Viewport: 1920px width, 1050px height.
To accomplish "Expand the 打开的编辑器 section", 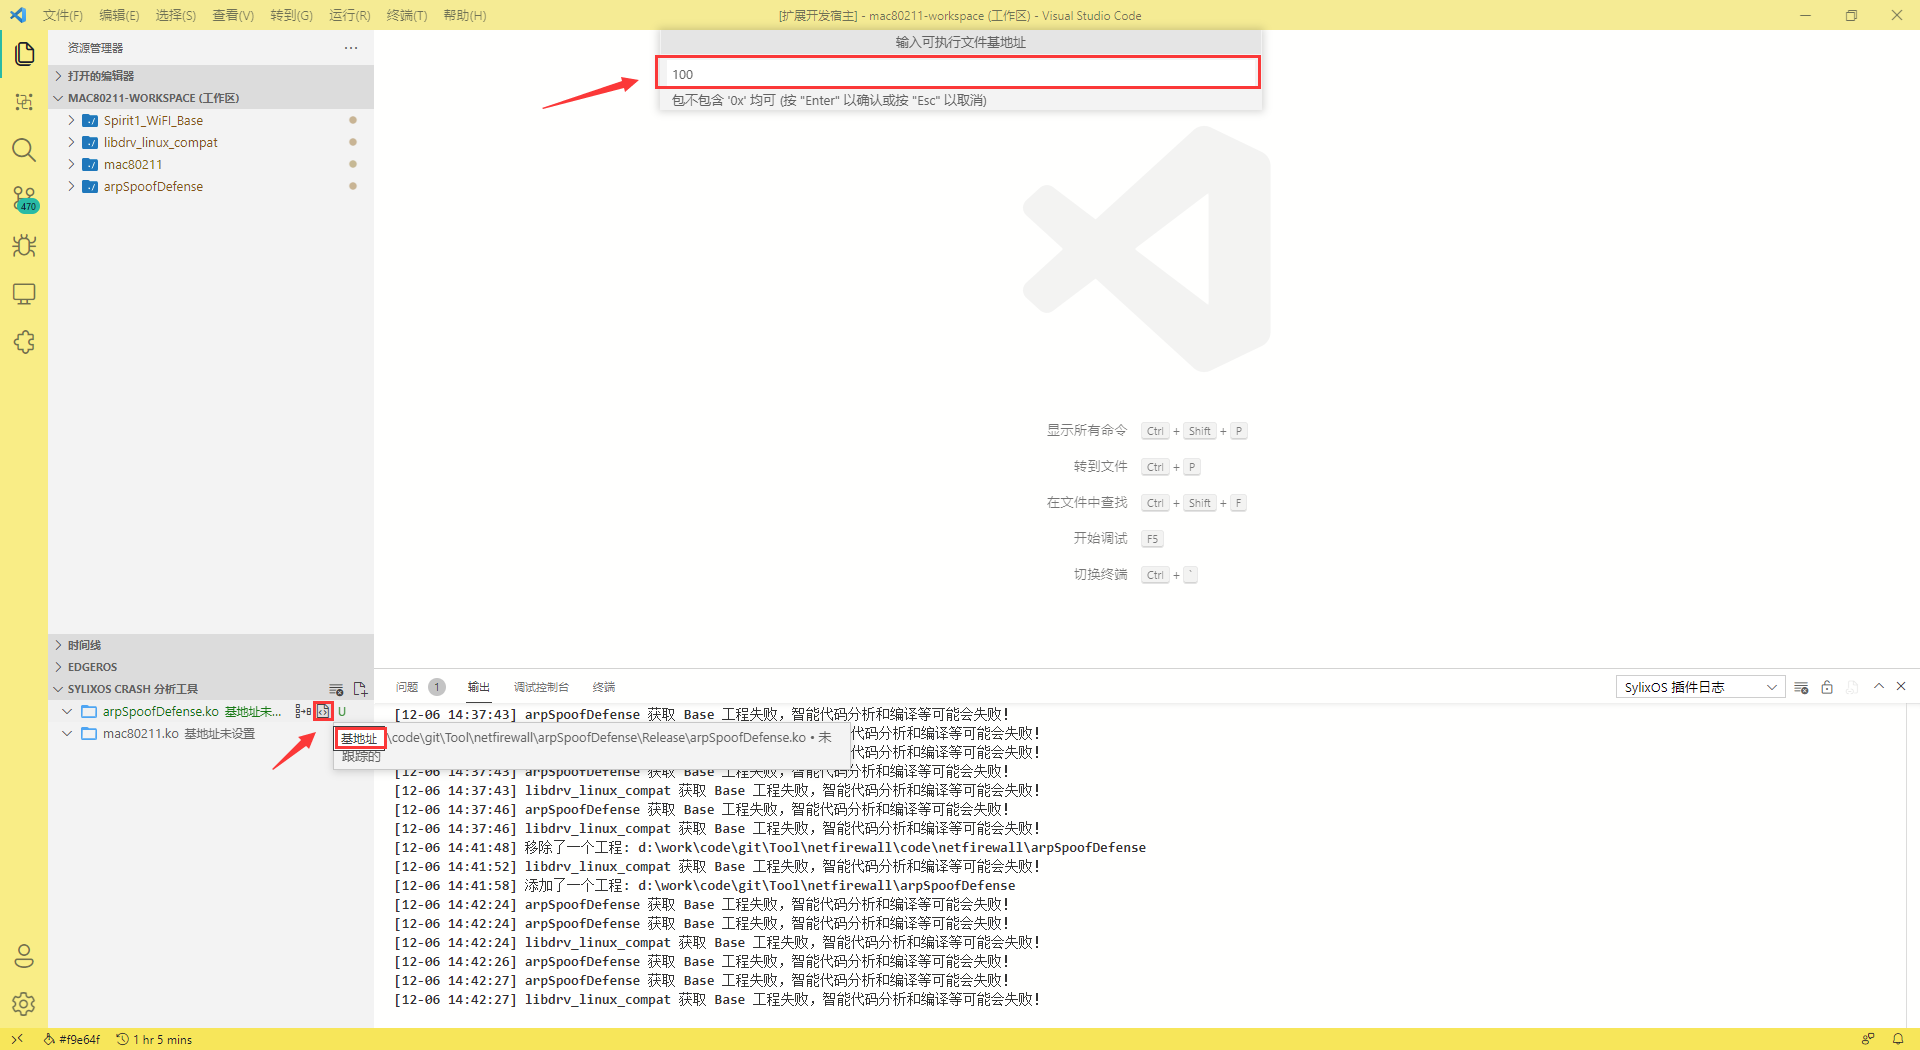I will click(x=211, y=76).
